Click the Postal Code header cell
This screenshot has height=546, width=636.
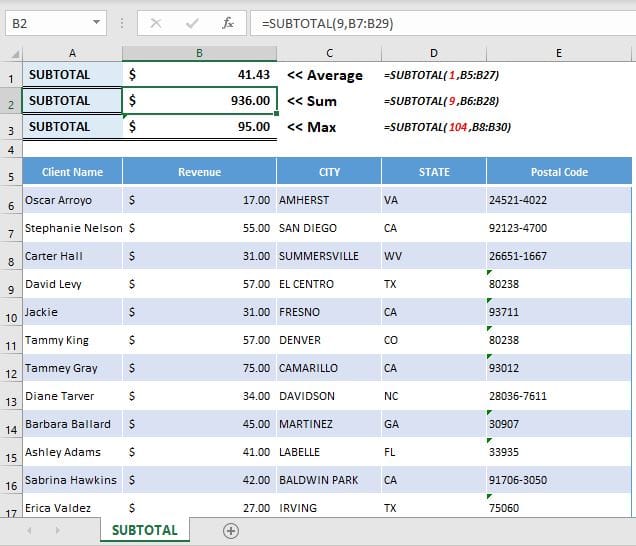tap(559, 172)
